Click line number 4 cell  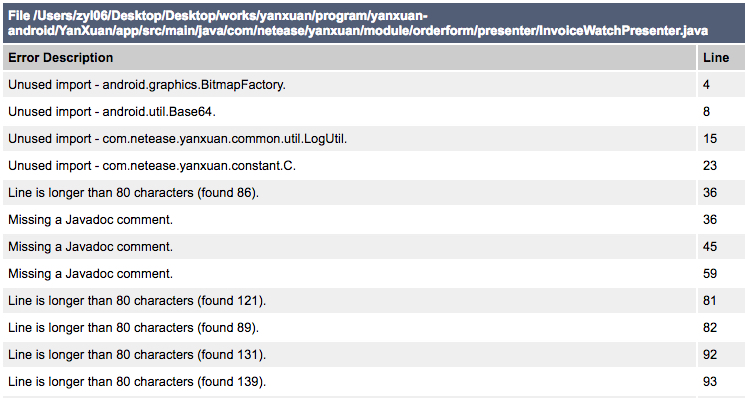tap(721, 85)
